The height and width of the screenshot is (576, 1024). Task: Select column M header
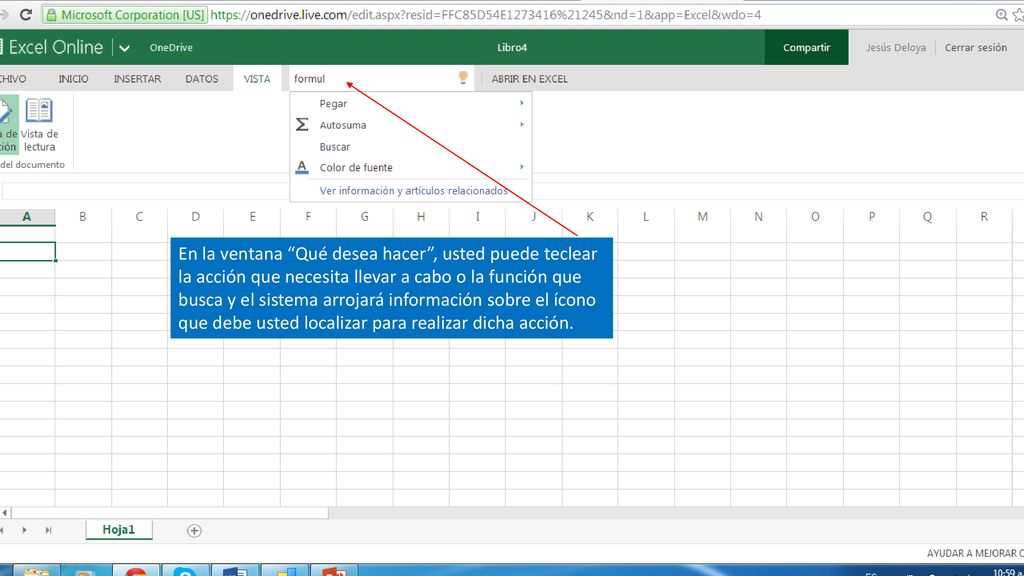point(702,216)
